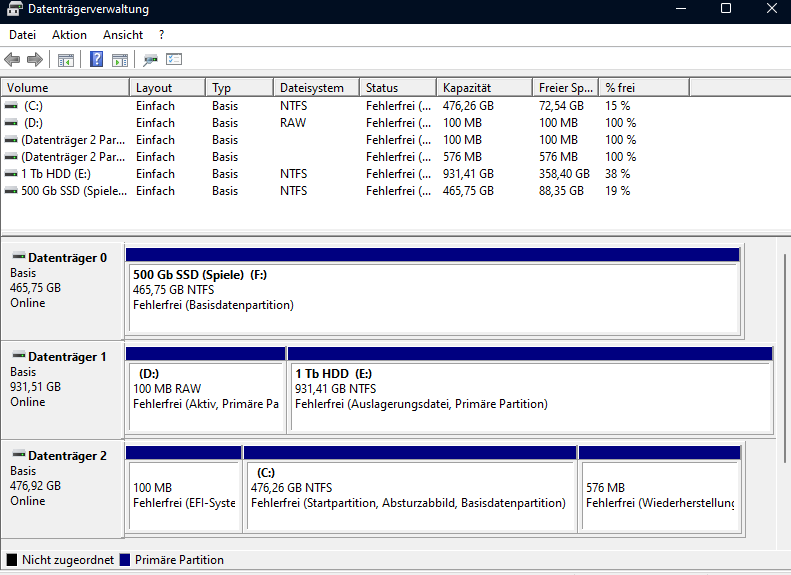The image size is (791, 575).
Task: Open the Help toolbar icon
Action: pos(96,60)
